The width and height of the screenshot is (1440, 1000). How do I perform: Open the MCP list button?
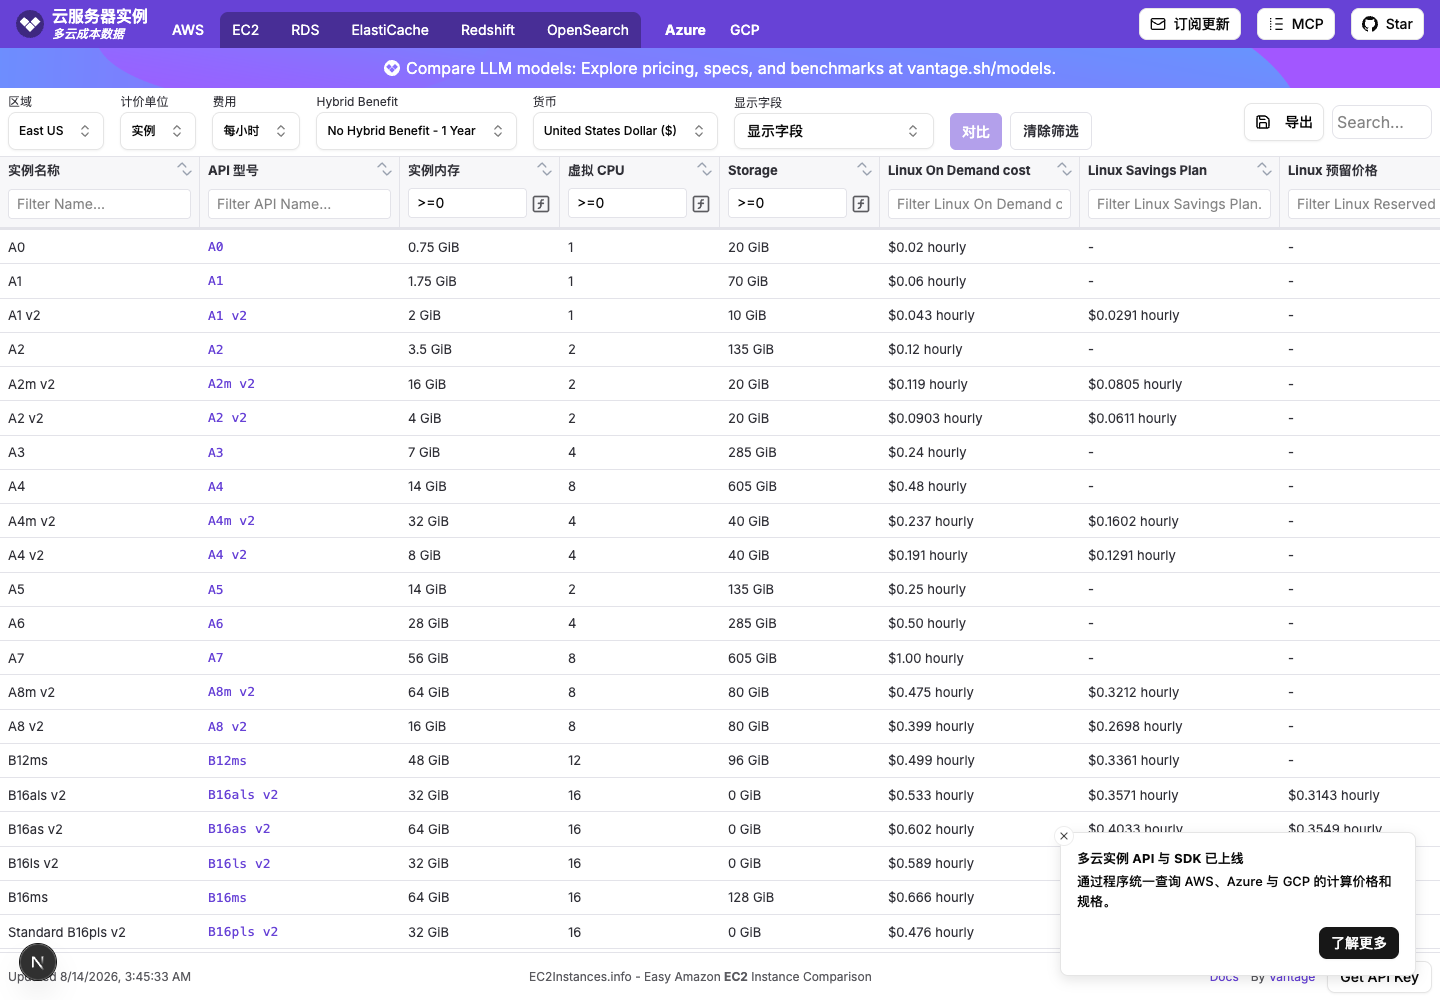[1296, 24]
